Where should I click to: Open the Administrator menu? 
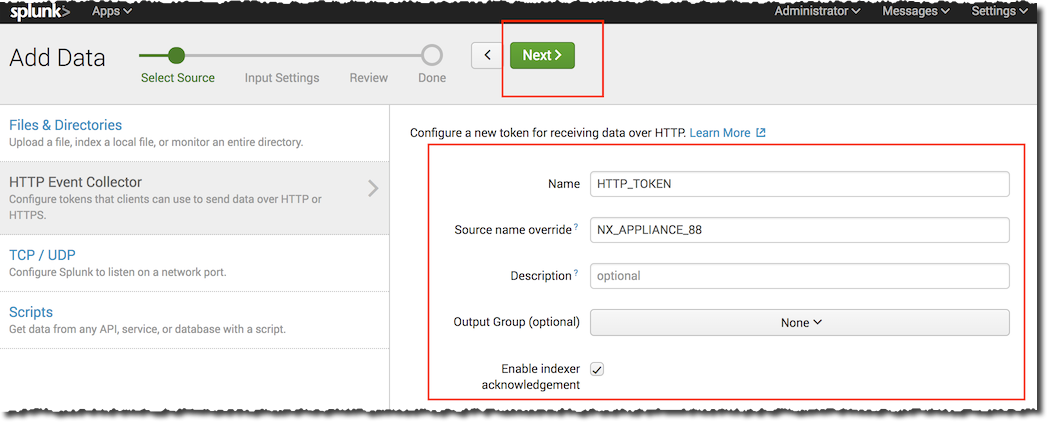coord(817,11)
